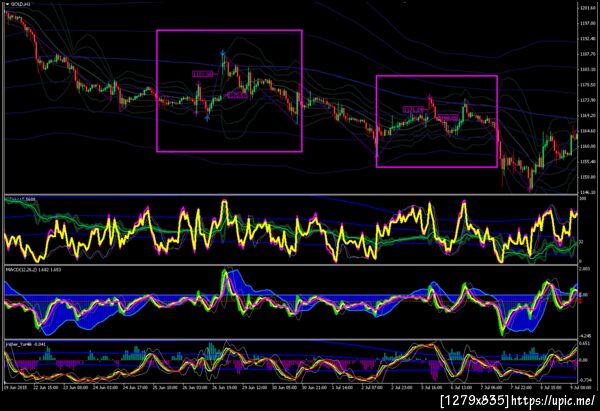Click the 19 Jun 2015 time axis label
Viewport: 600px width, 411px height.
[15, 387]
